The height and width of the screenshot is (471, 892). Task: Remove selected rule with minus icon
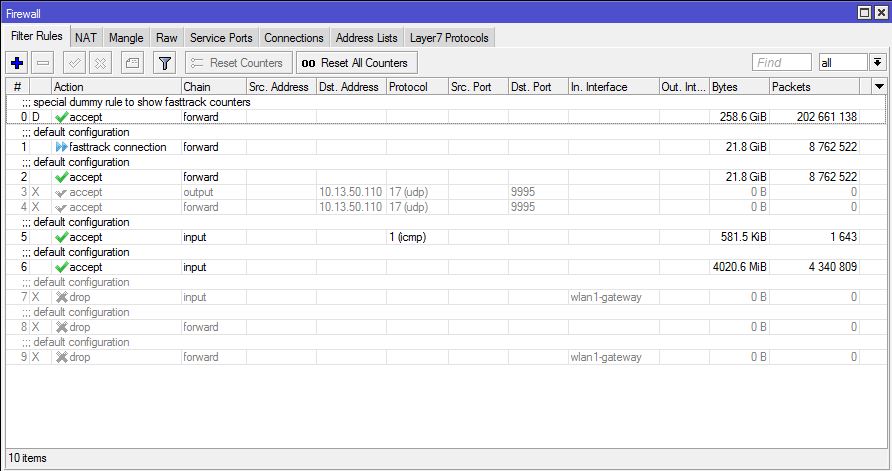[x=43, y=63]
